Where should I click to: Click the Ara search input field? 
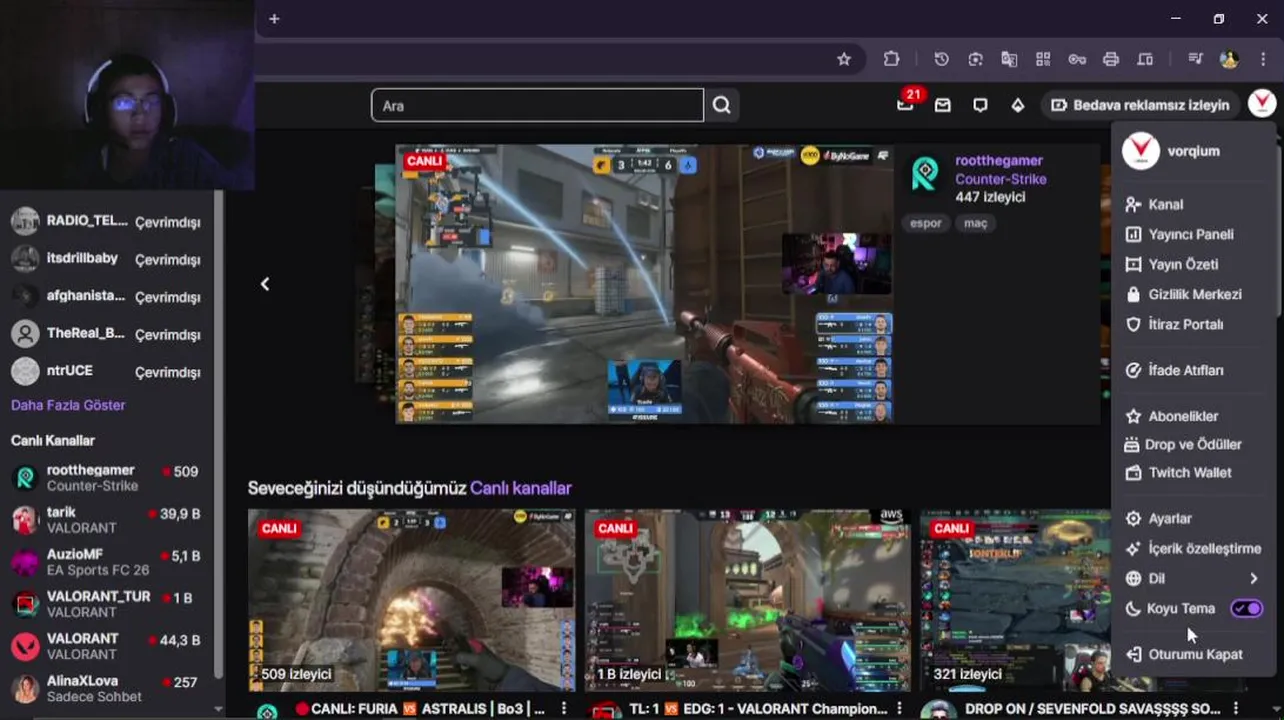538,105
